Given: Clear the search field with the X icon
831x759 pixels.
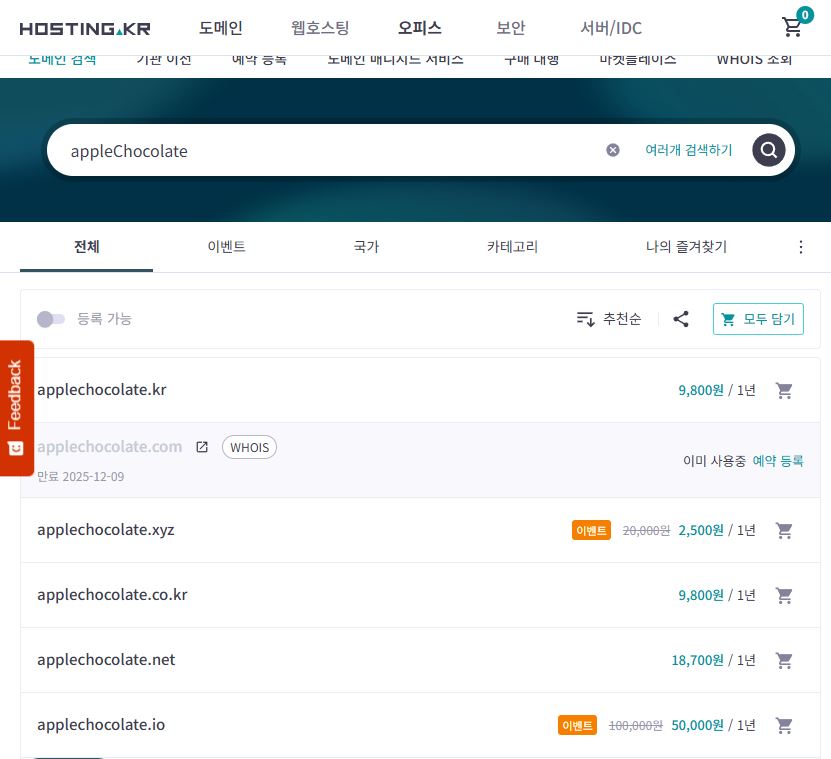Looking at the screenshot, I should (x=613, y=150).
